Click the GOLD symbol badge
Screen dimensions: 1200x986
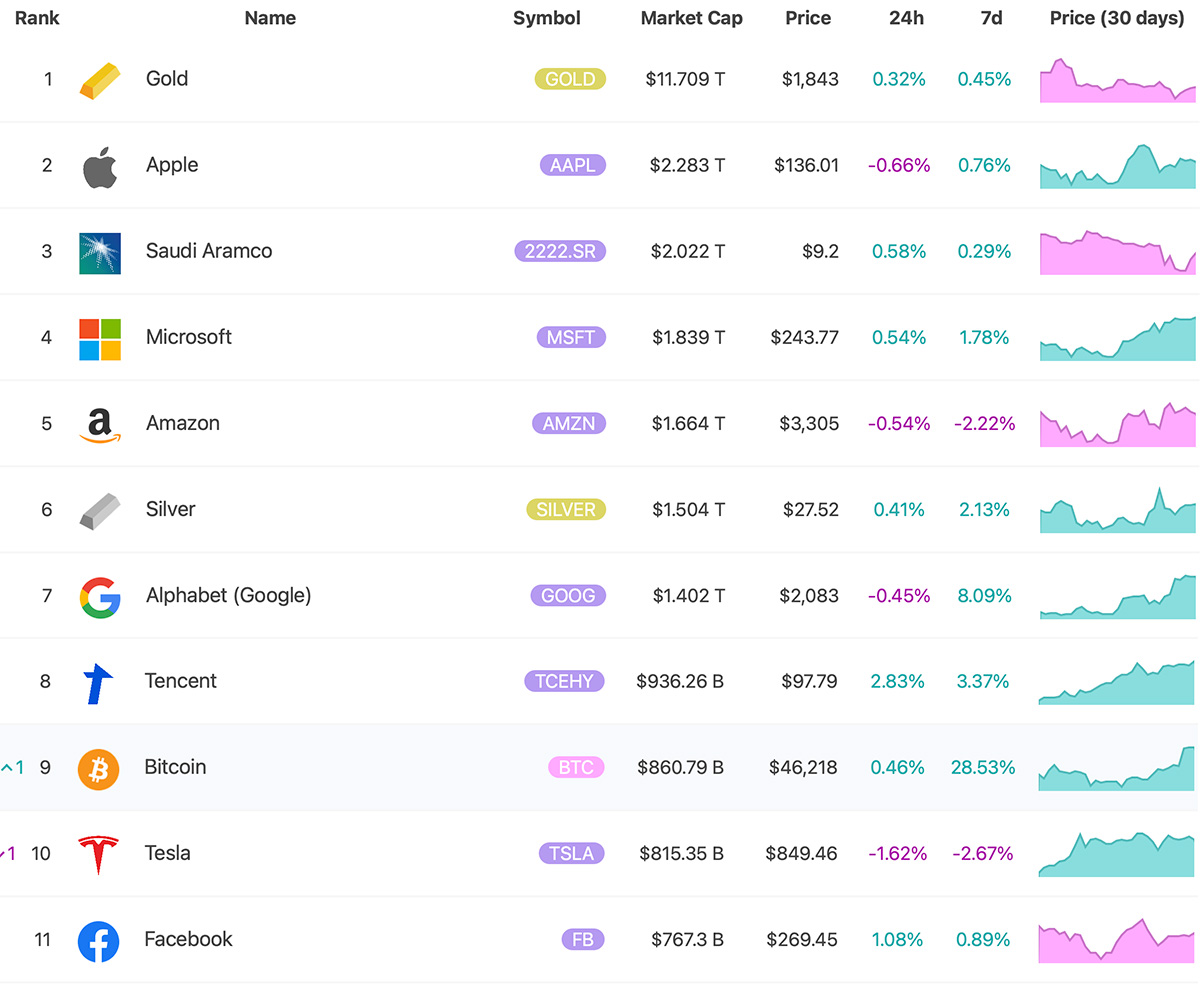coord(570,80)
